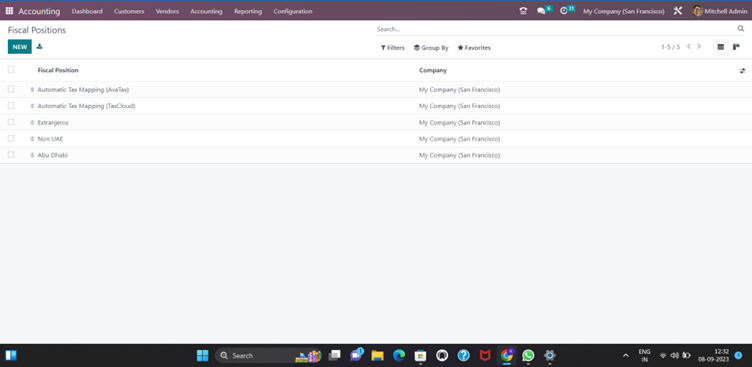The width and height of the screenshot is (752, 367).
Task: Check the Abu Dhabi row checkbox
Action: click(11, 155)
